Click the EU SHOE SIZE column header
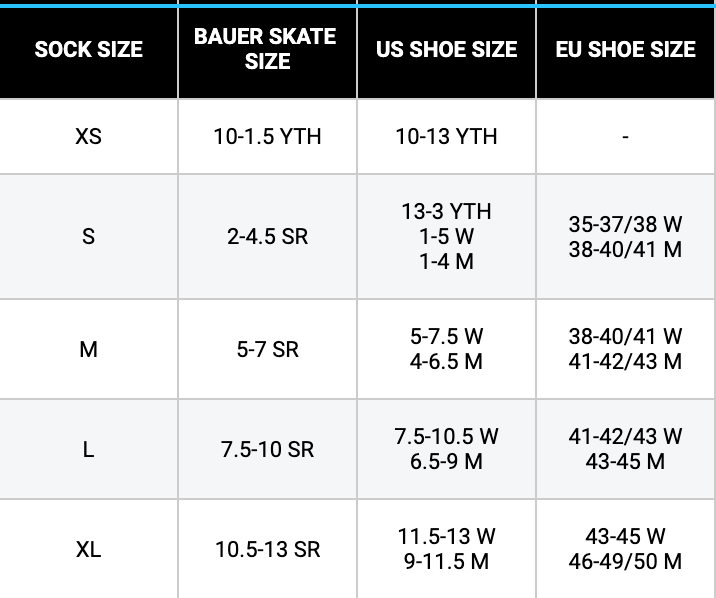Screen dimensions: 716x598 tap(626, 49)
